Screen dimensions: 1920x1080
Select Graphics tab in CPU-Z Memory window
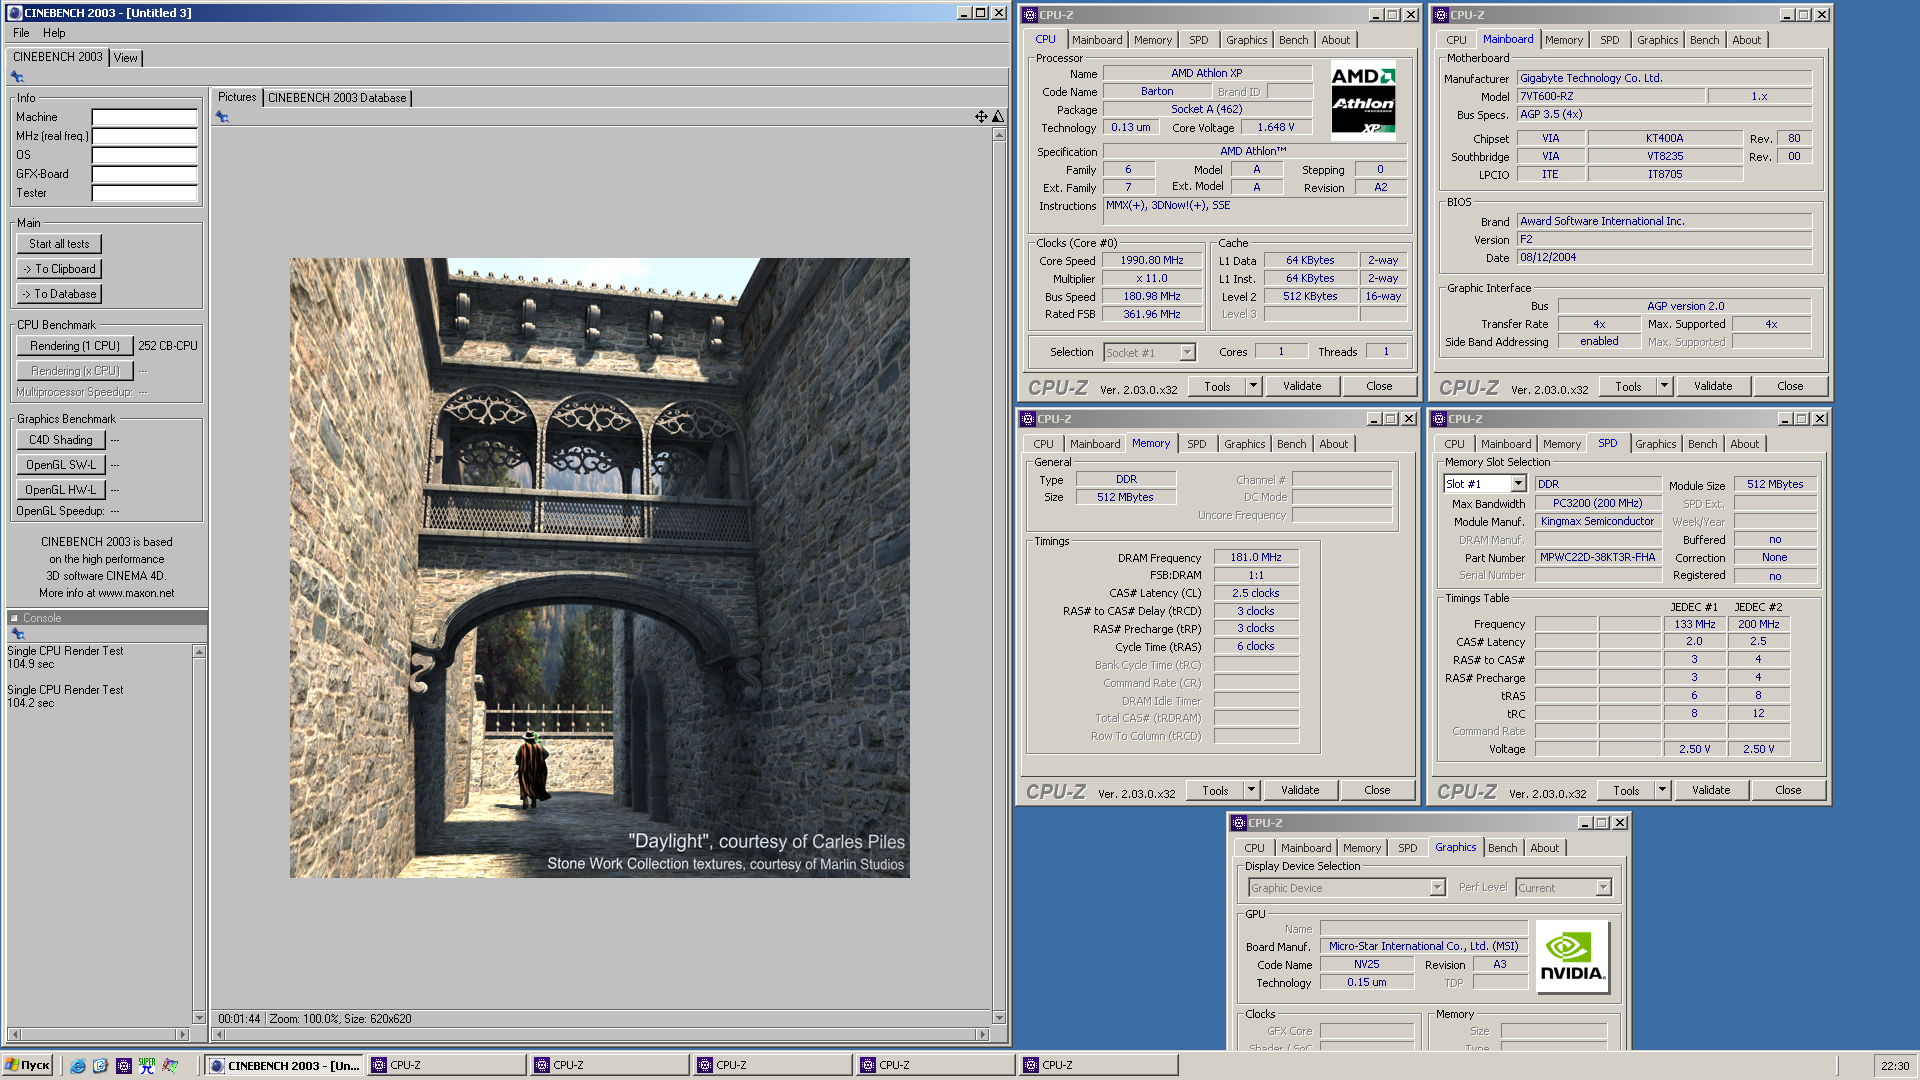[1244, 444]
